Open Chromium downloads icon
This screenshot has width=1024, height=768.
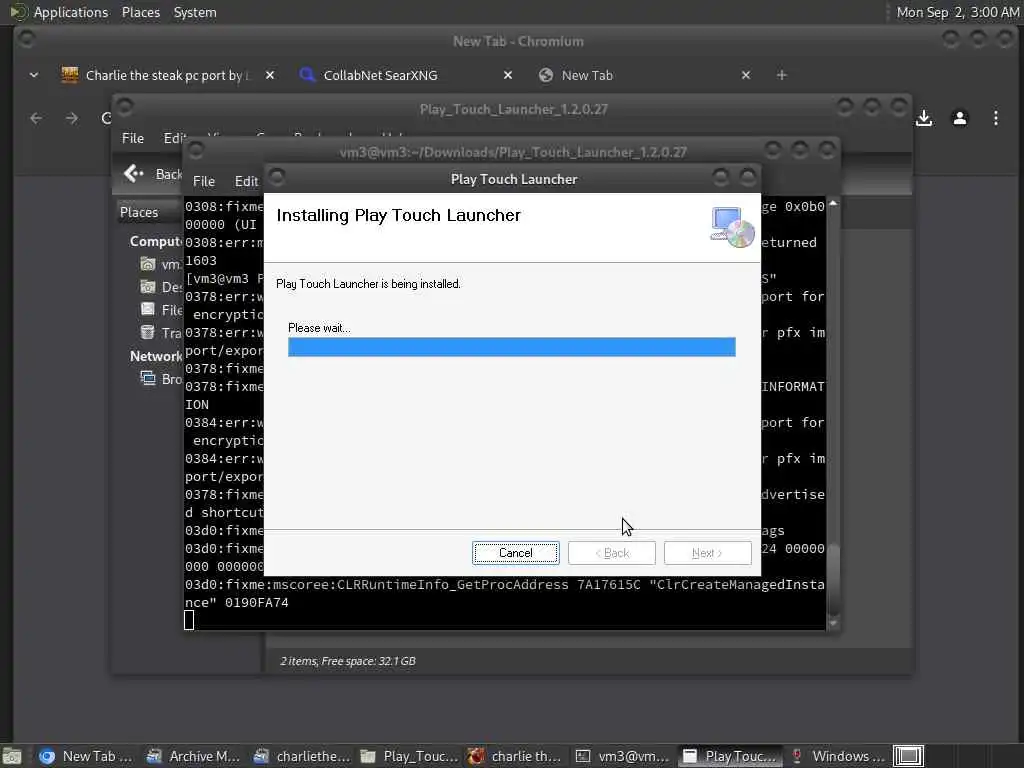click(x=924, y=118)
